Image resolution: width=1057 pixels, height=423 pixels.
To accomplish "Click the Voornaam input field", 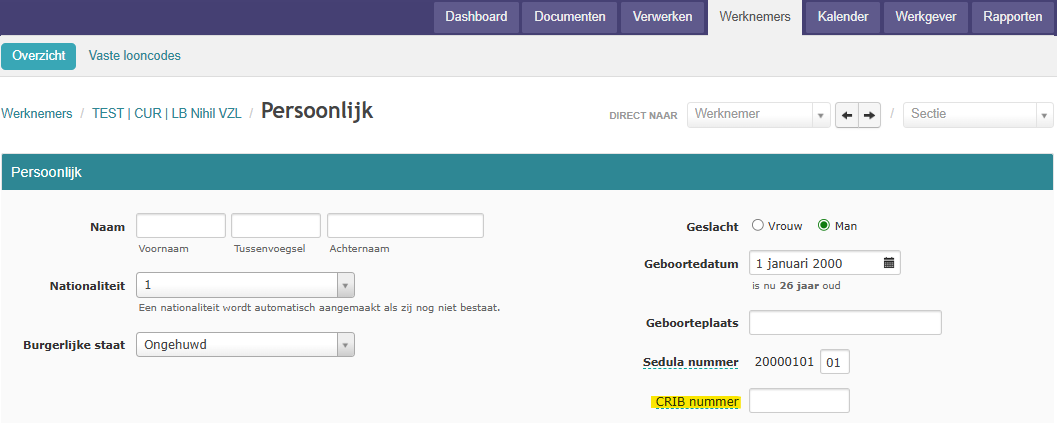I will tap(181, 225).
